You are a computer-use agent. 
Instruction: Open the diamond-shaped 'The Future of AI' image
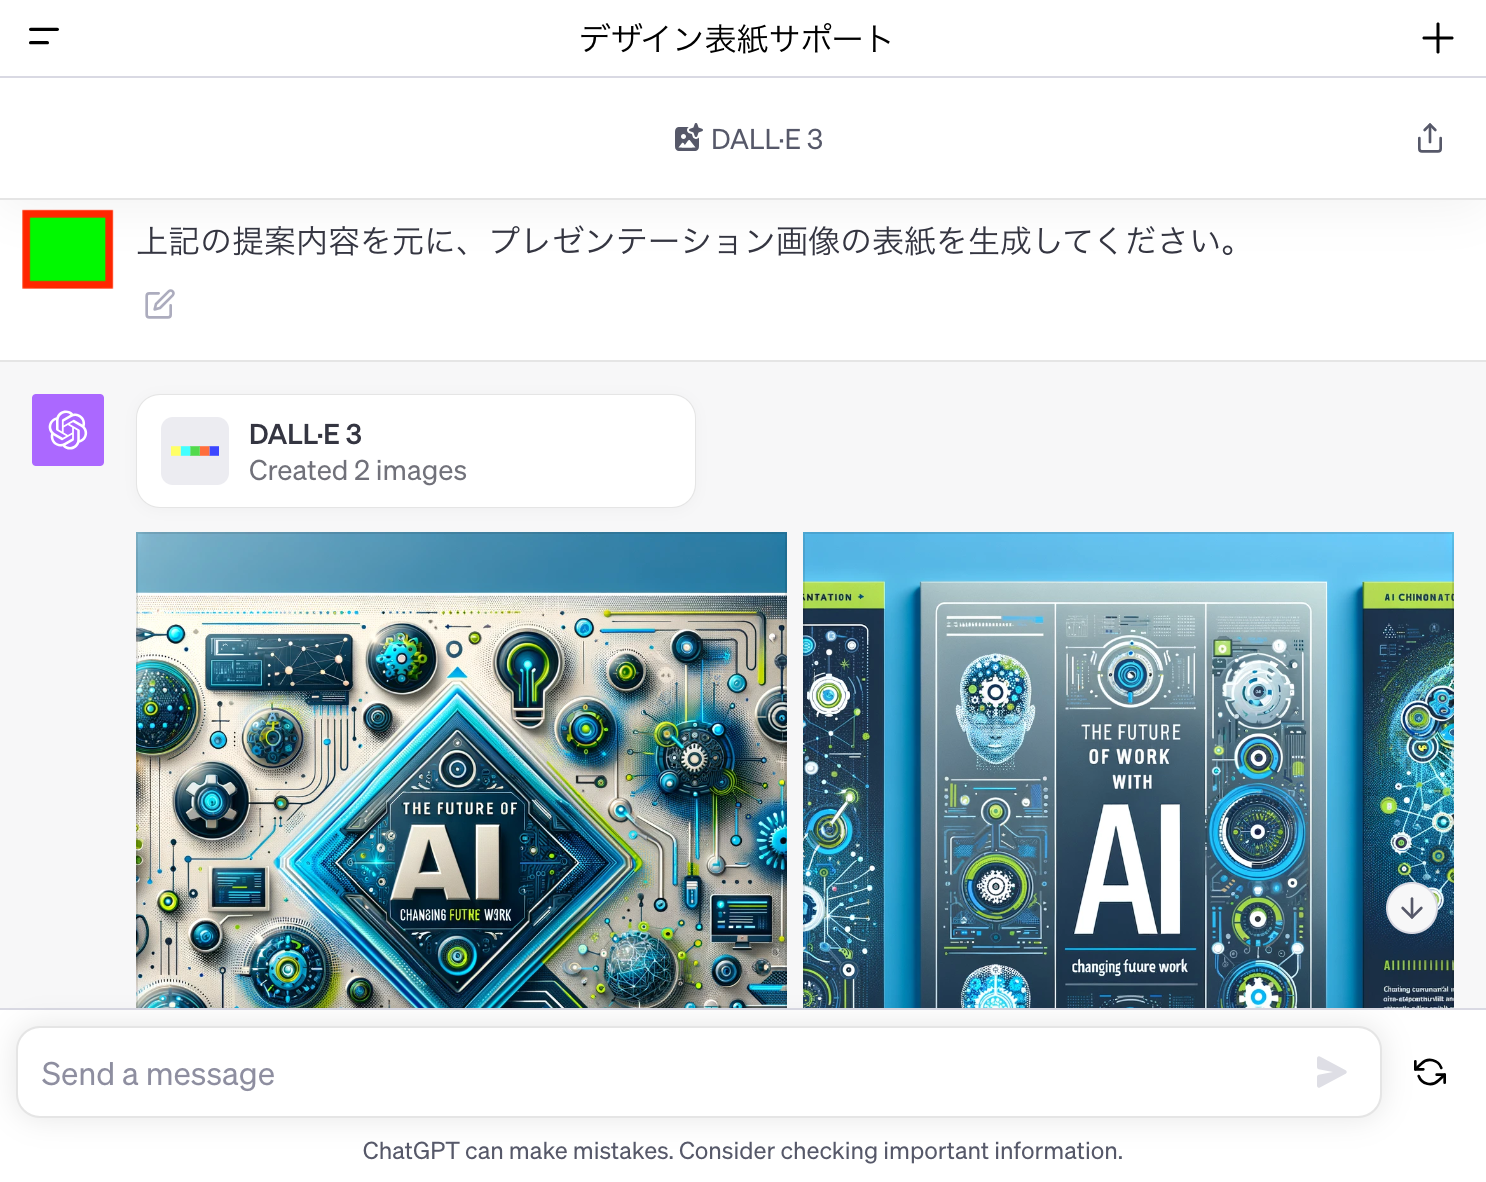click(461, 770)
